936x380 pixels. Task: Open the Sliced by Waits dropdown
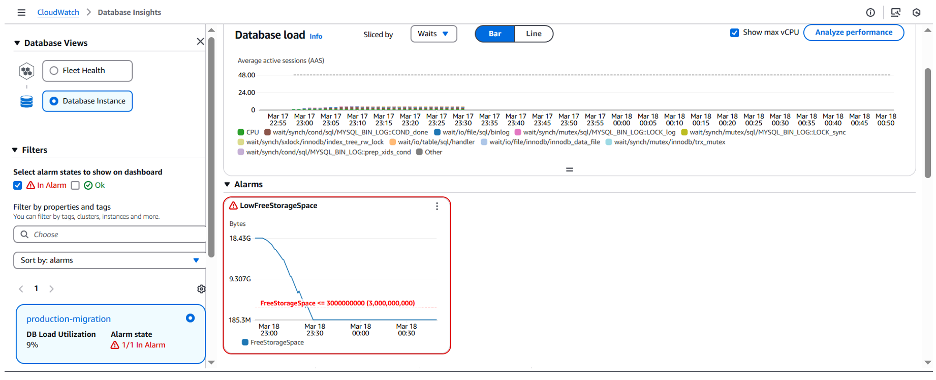tap(433, 33)
